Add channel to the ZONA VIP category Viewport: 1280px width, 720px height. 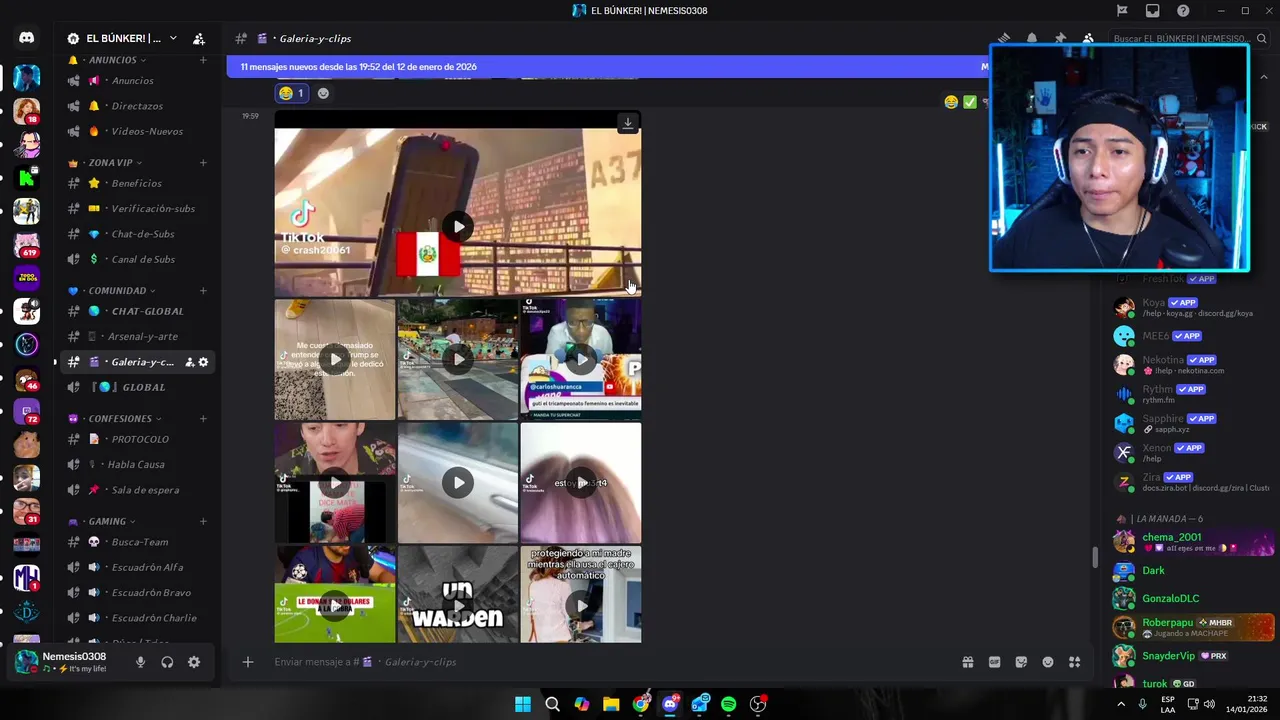(203, 163)
